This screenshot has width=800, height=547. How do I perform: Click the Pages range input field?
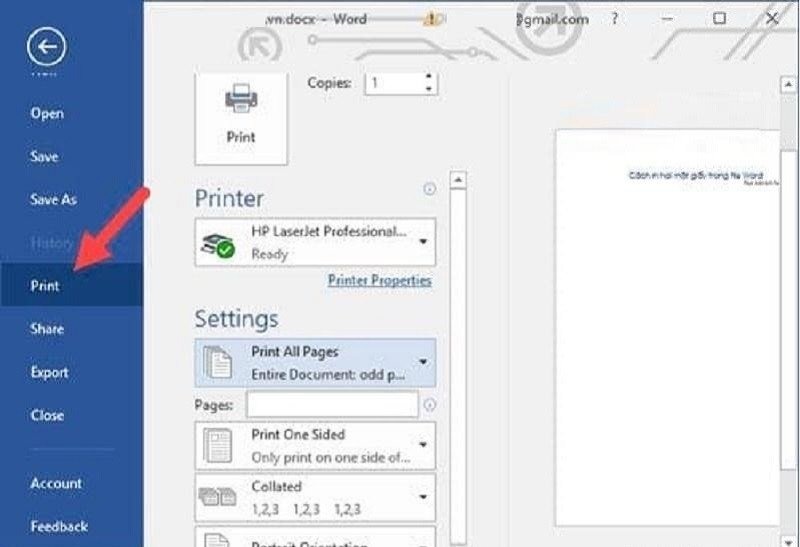[333, 404]
